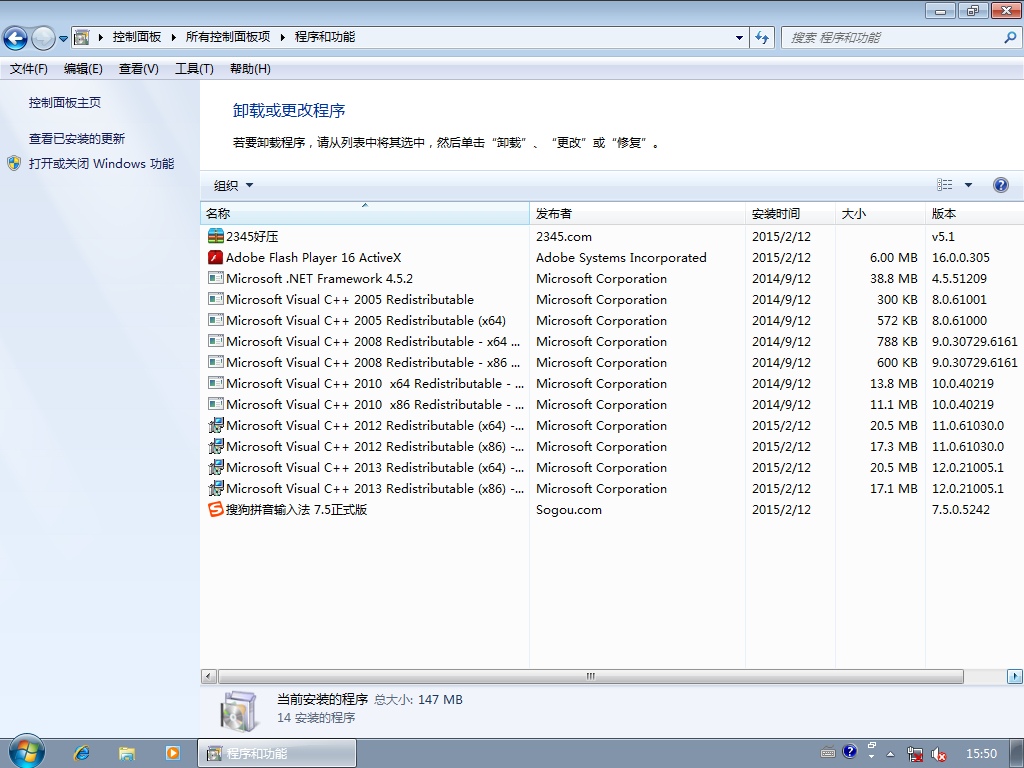Click the .NET Framework 4.5.2 row icon
This screenshot has width=1024, height=768.
click(x=216, y=278)
